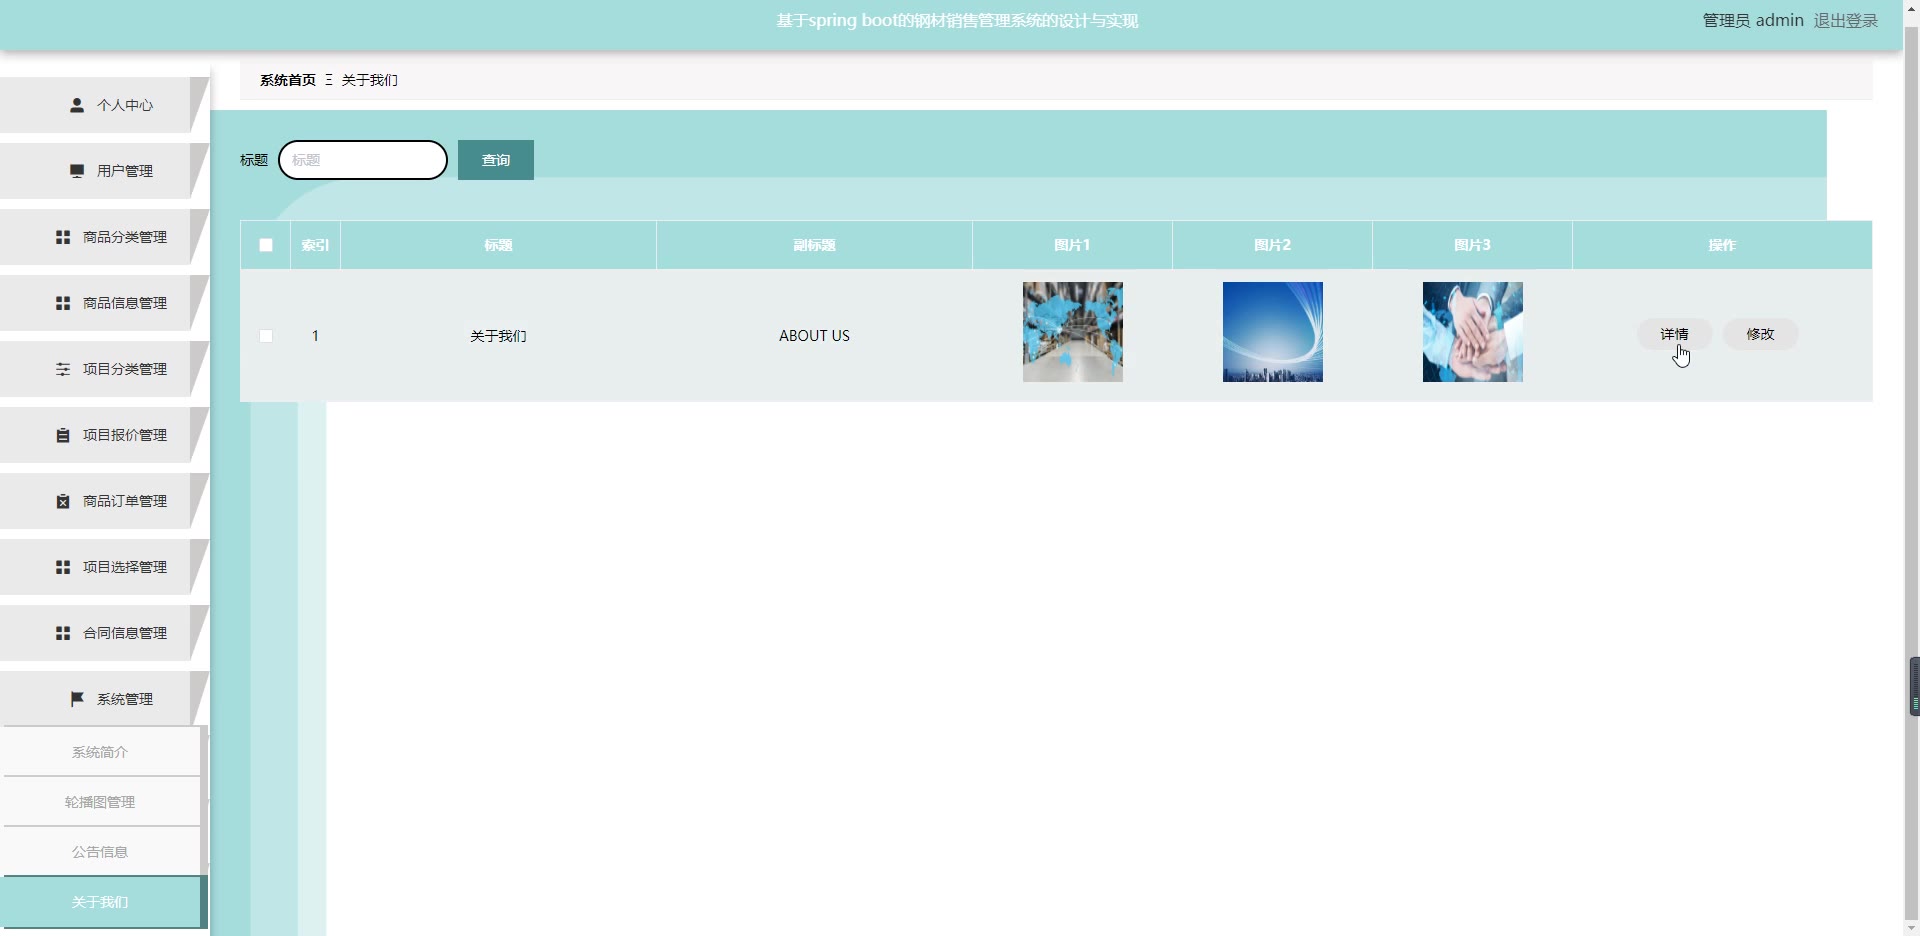Click the grid icon beside 项目选择管理
Image resolution: width=1920 pixels, height=936 pixels.
click(x=63, y=567)
